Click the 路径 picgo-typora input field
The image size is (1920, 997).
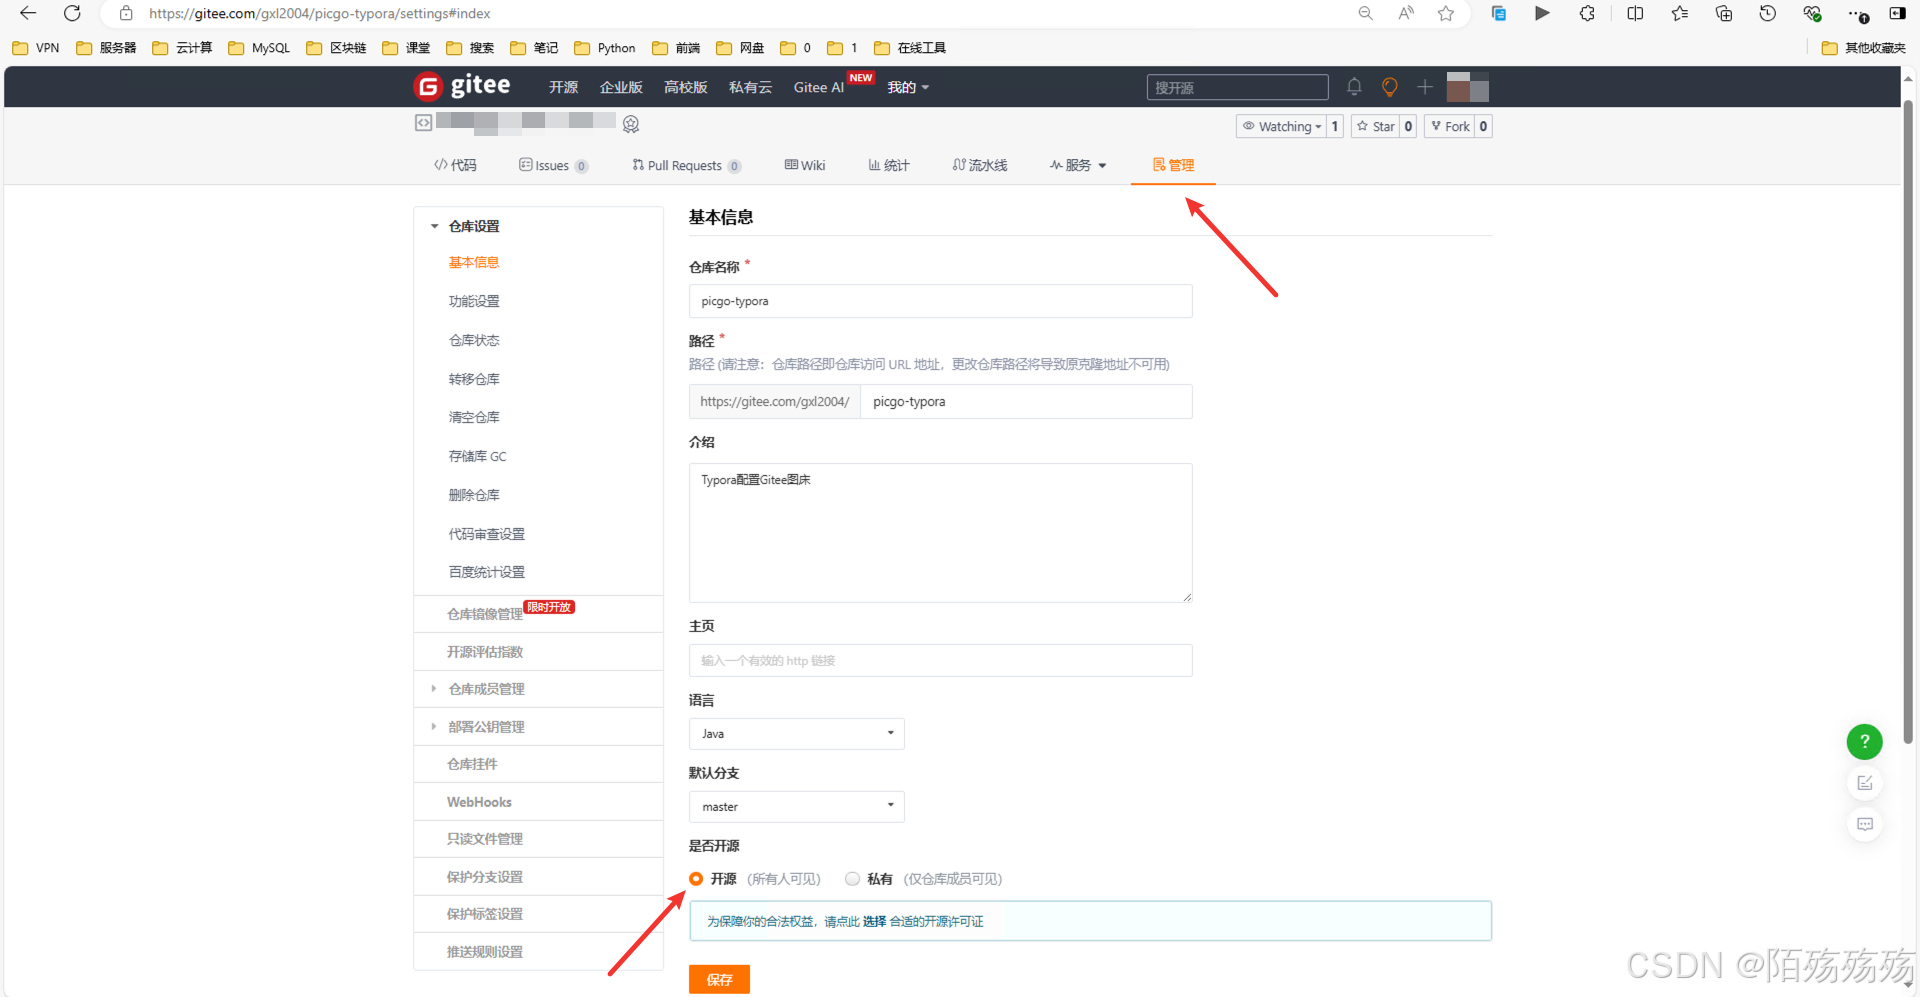(x=1026, y=402)
